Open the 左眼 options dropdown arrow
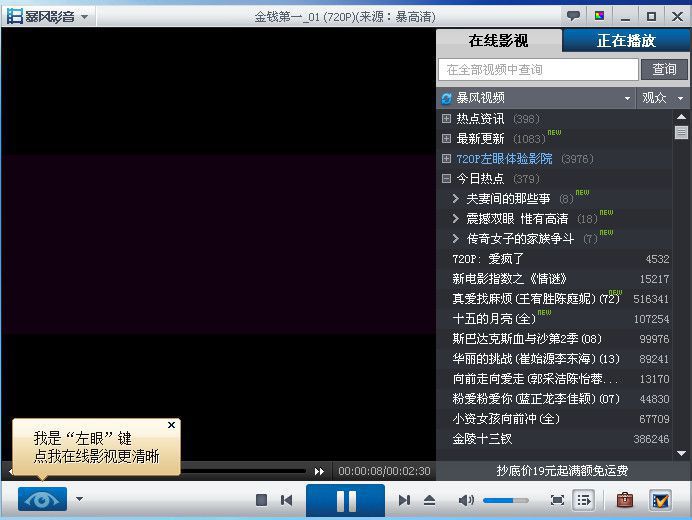692x520 pixels. coord(79,499)
